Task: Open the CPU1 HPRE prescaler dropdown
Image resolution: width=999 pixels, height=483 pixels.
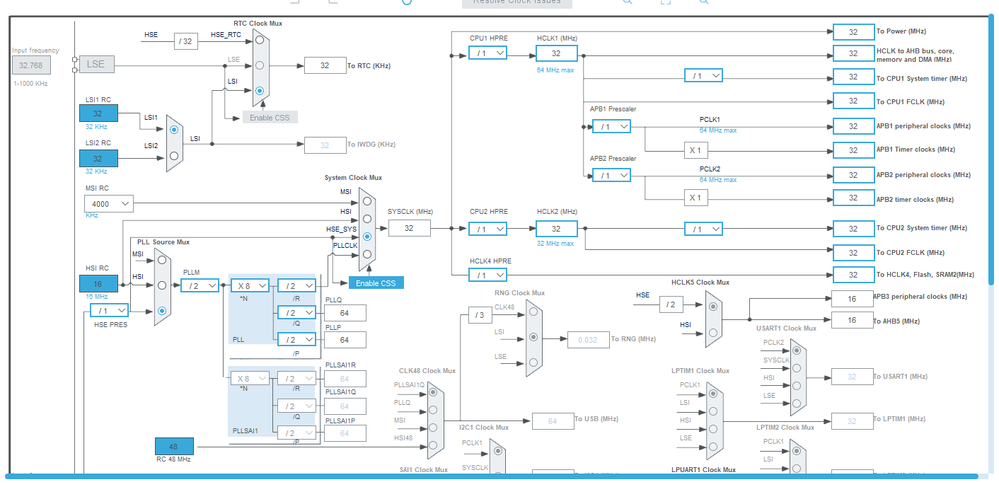Action: [x=488, y=53]
